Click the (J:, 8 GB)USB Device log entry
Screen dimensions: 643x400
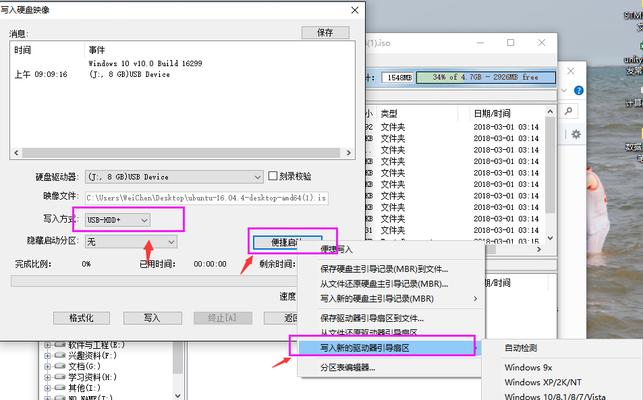click(x=130, y=74)
